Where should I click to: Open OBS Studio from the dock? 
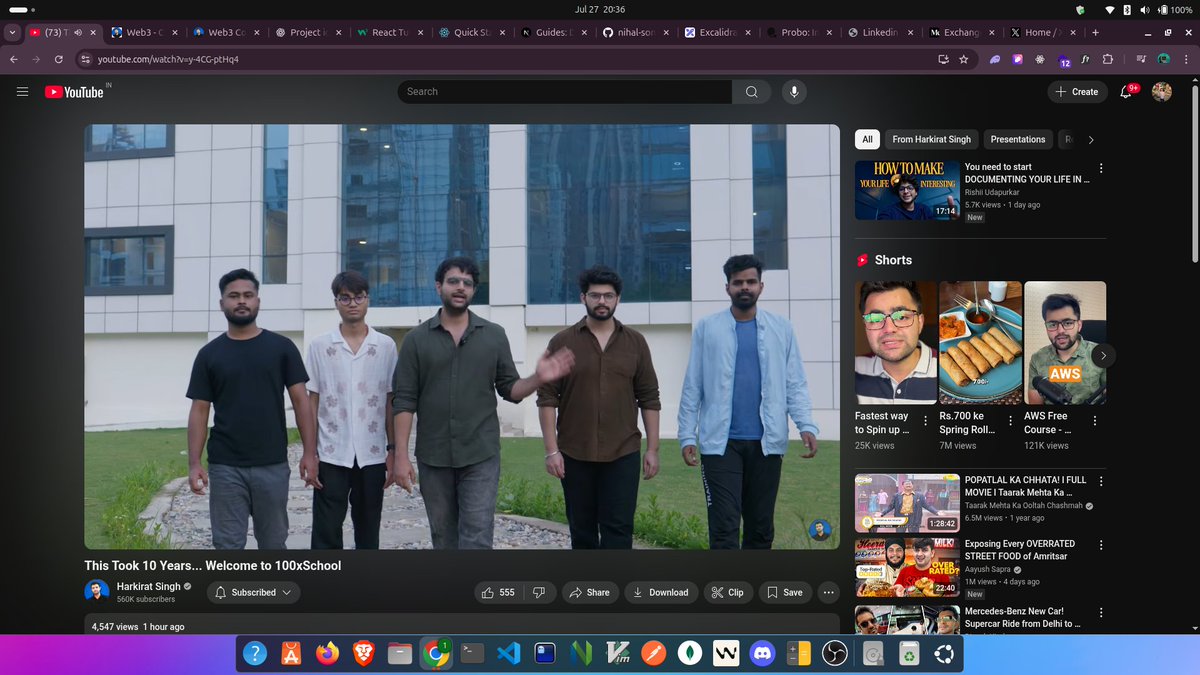pos(834,653)
